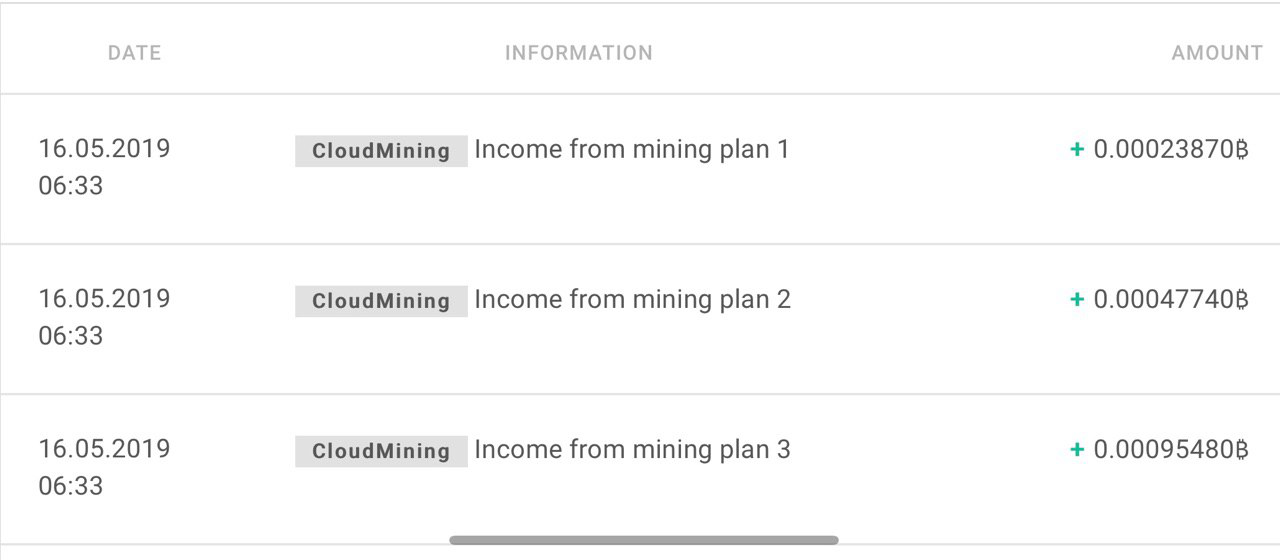Click the 16.05.2019 date in plan 2 row
Viewport: 1280px width, 560px height.
pos(104,299)
